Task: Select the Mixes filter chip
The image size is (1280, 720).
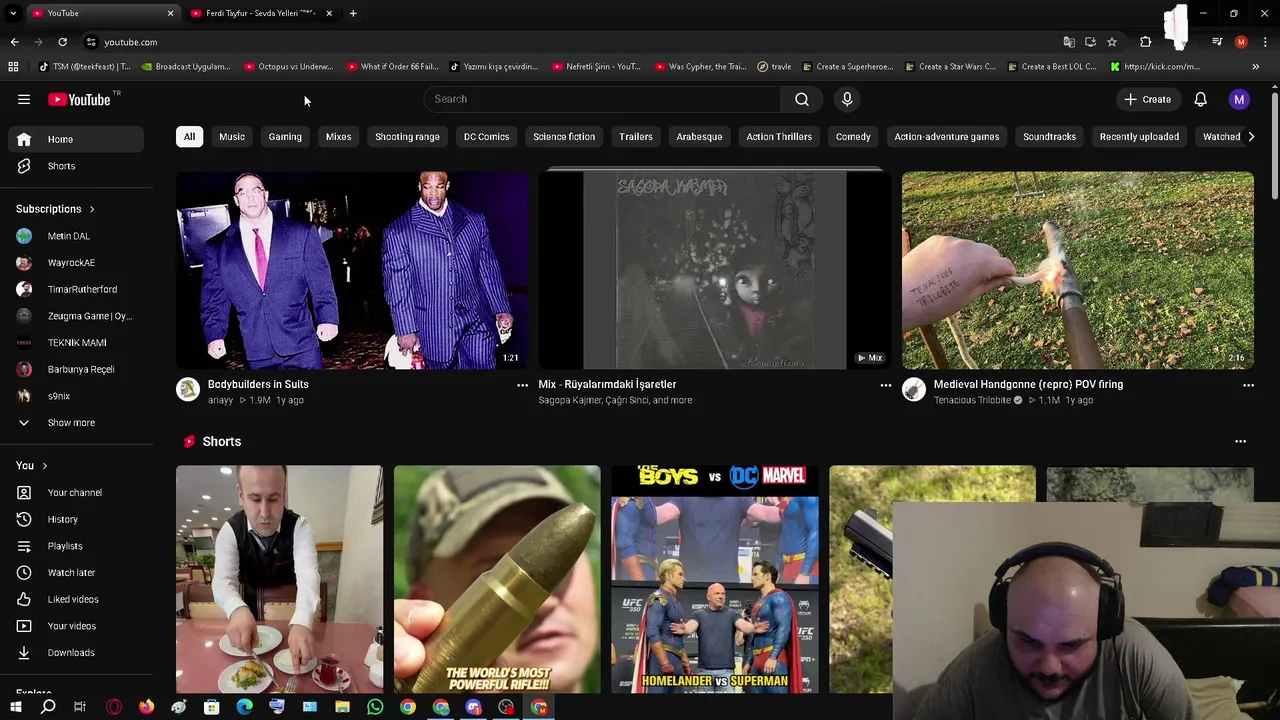Action: click(x=338, y=137)
